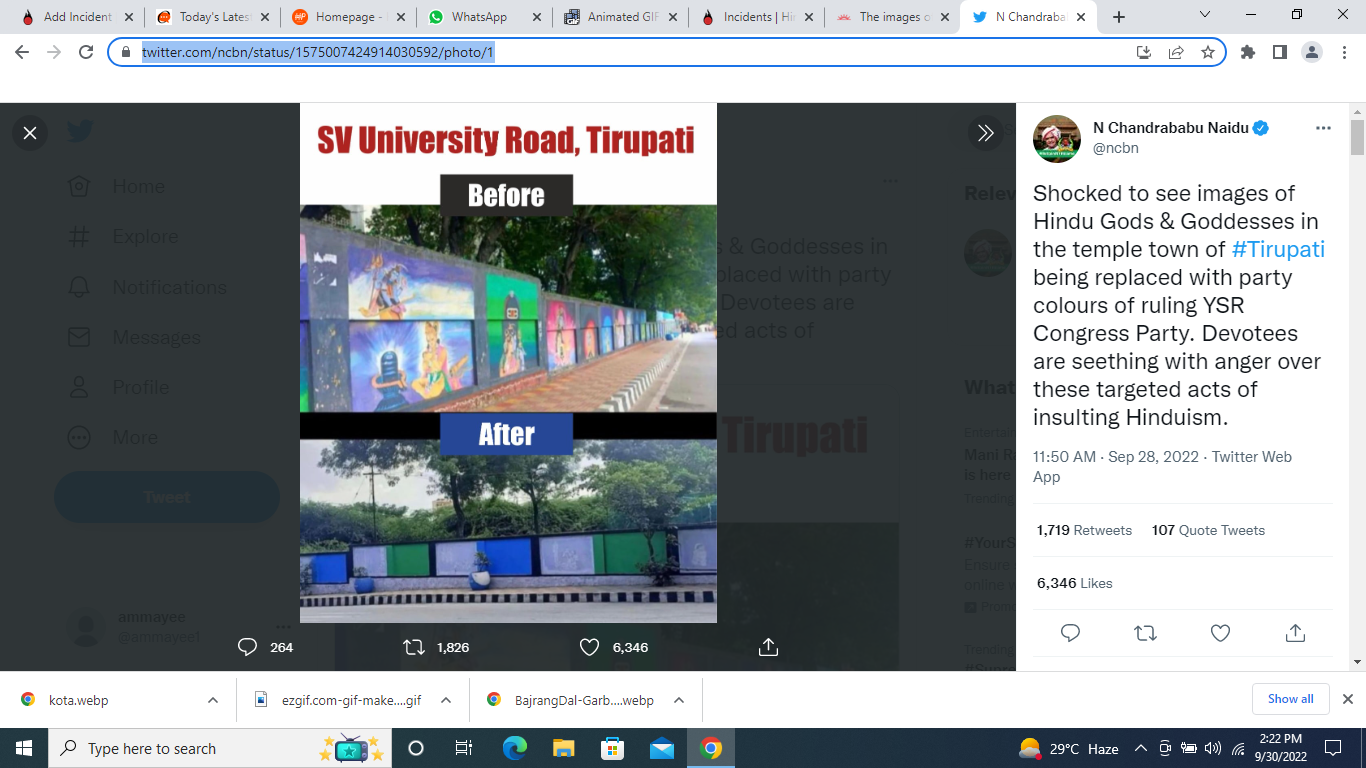Switch to the Homepage tab
The width and height of the screenshot is (1366, 768).
pyautogui.click(x=349, y=17)
